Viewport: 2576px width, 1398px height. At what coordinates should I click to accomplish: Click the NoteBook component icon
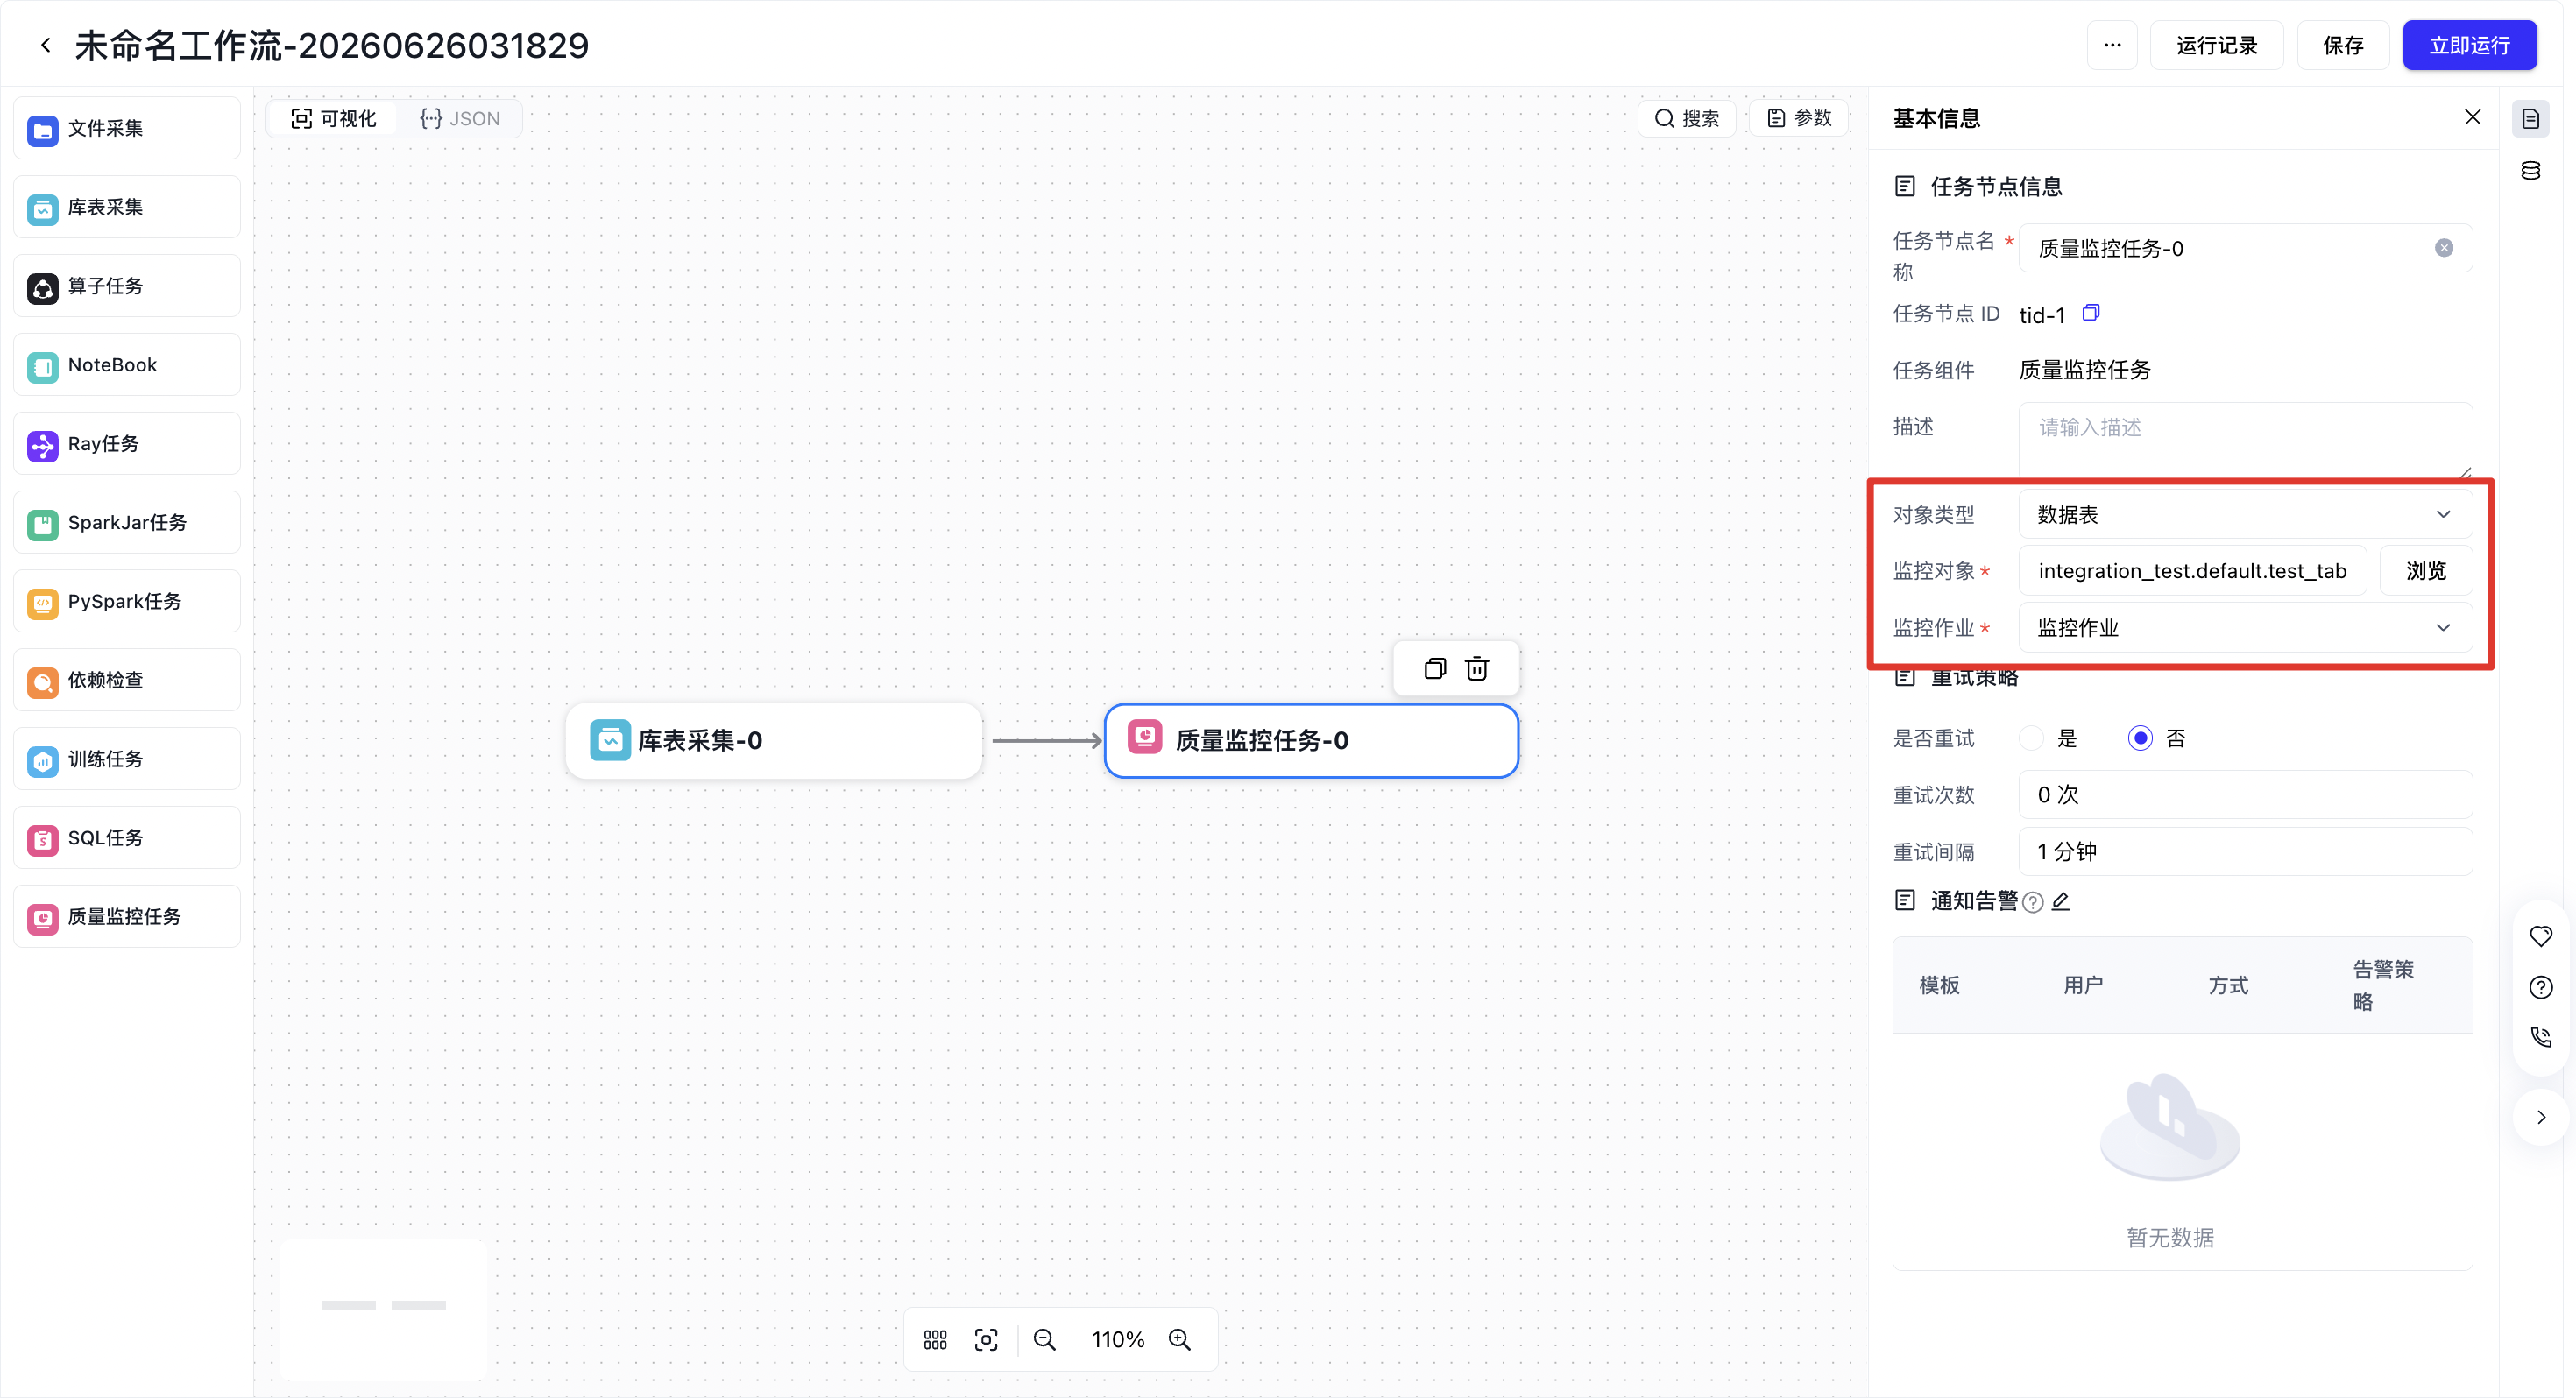coord(42,367)
